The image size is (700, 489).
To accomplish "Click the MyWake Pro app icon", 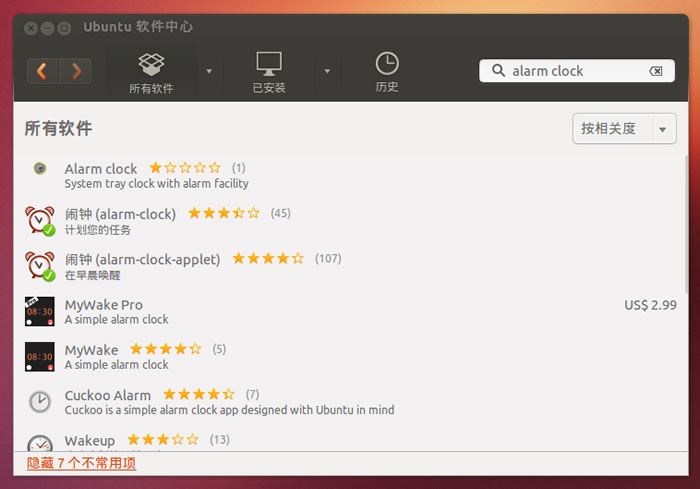I will pyautogui.click(x=40, y=311).
